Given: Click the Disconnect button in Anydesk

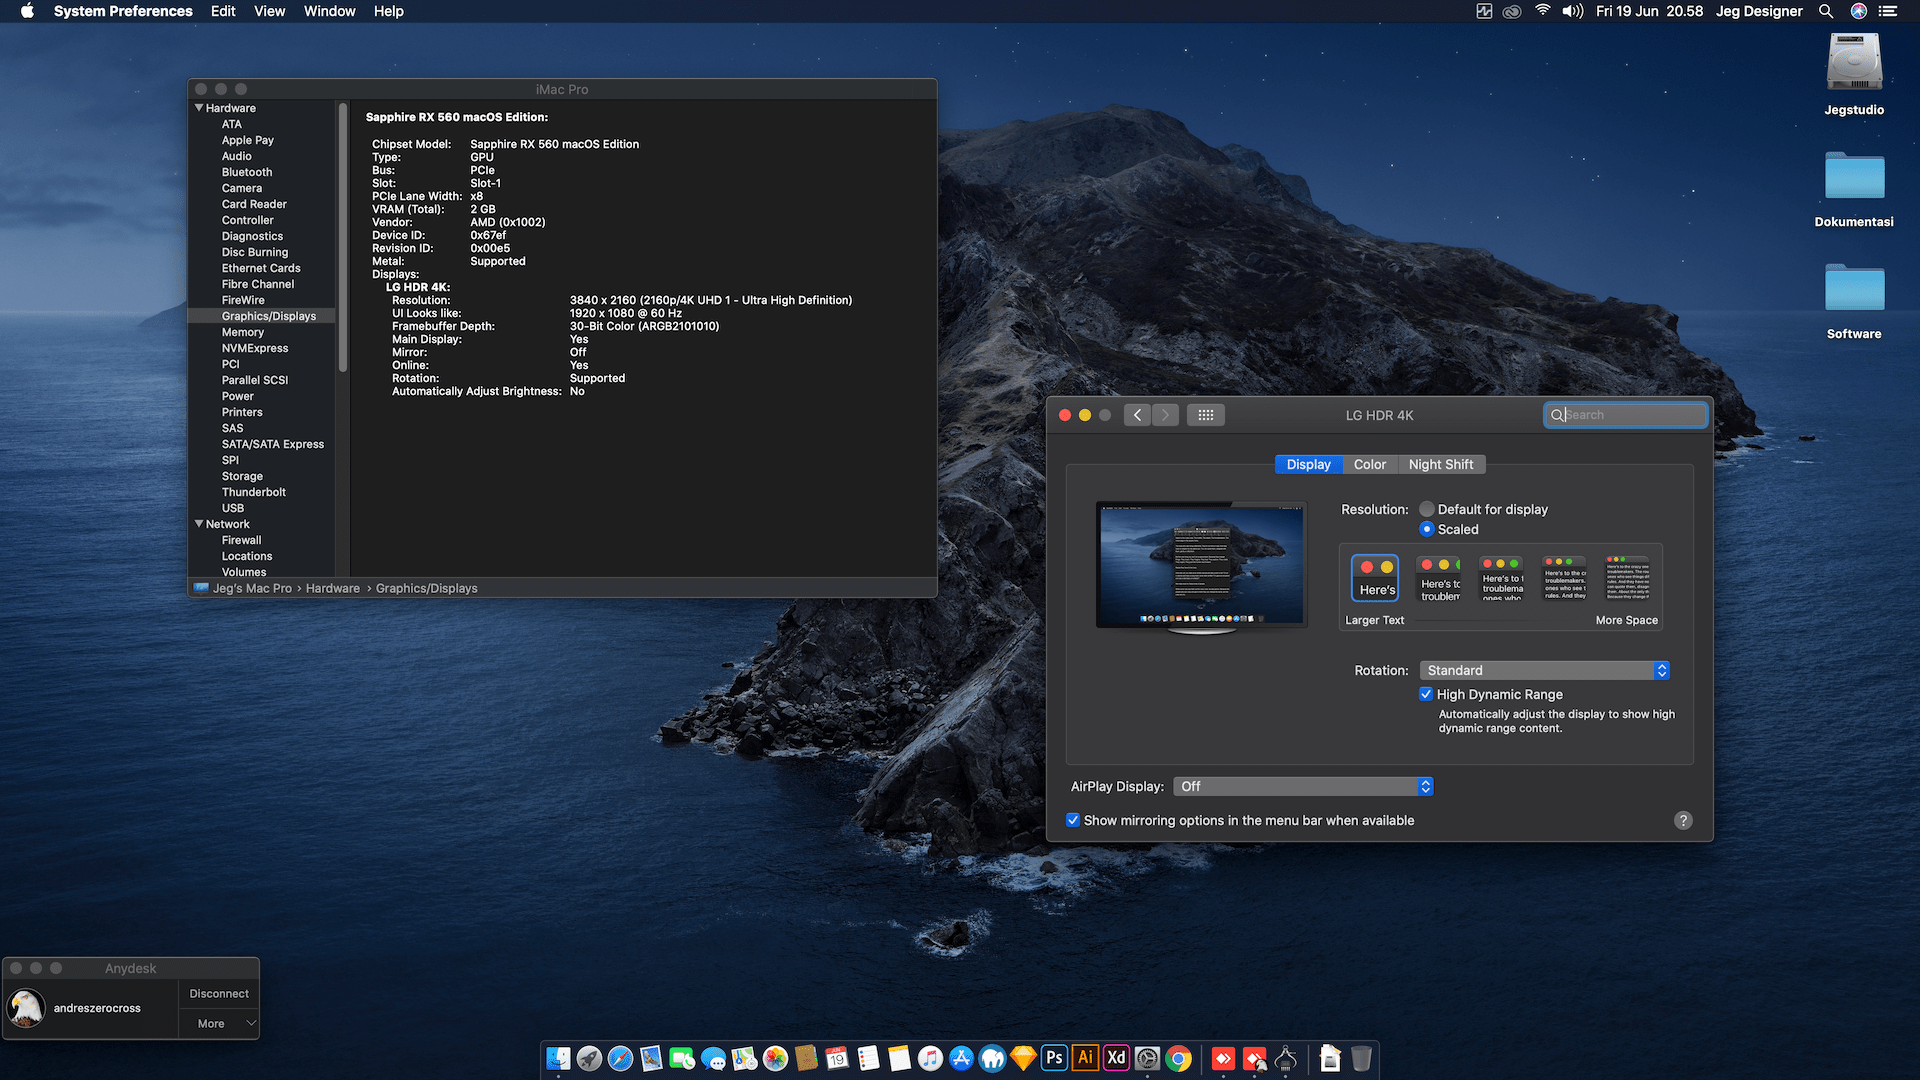Looking at the screenshot, I should tap(219, 993).
